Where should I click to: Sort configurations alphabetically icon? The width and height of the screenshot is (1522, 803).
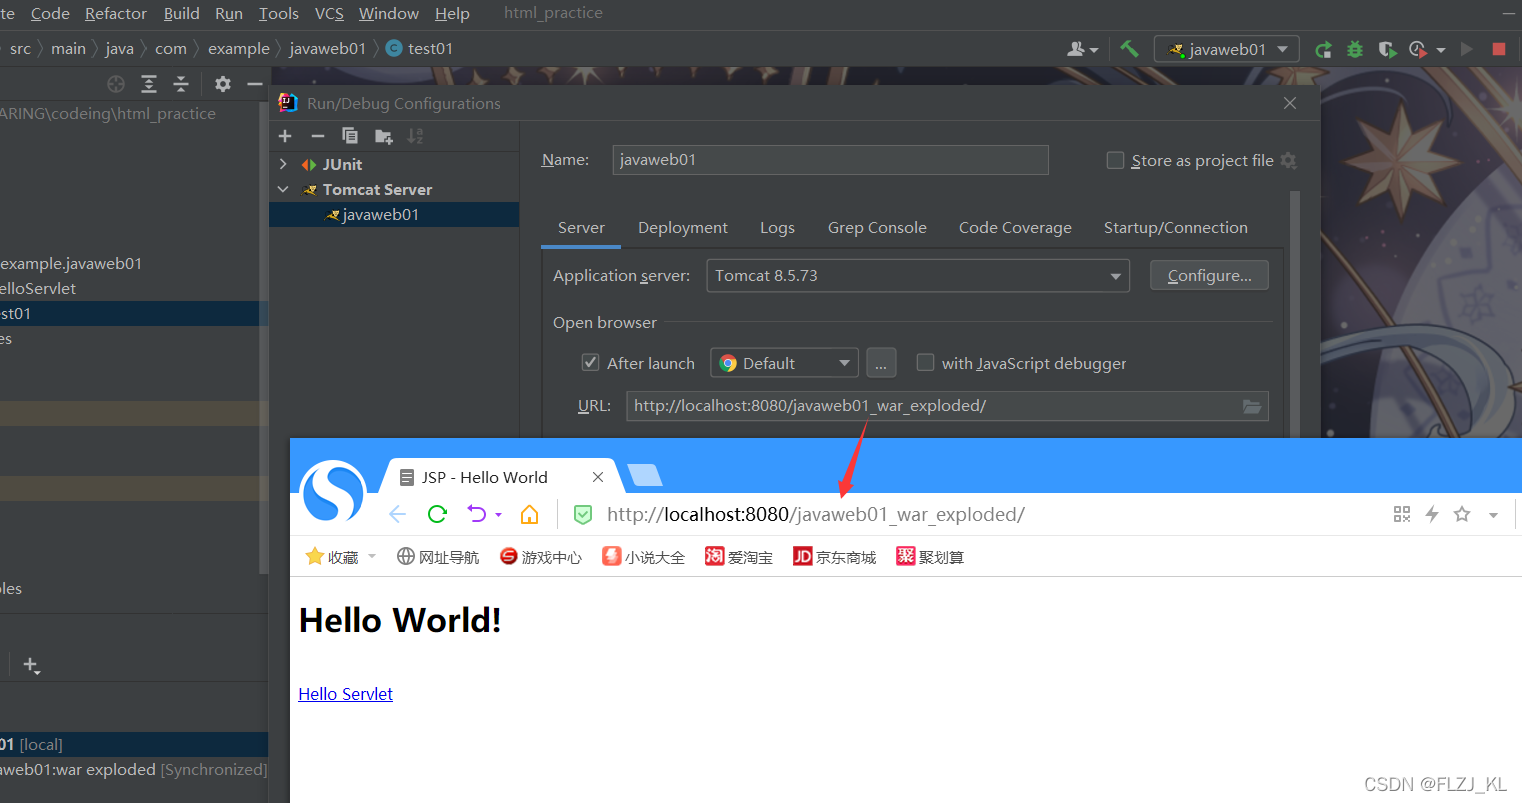(x=415, y=136)
